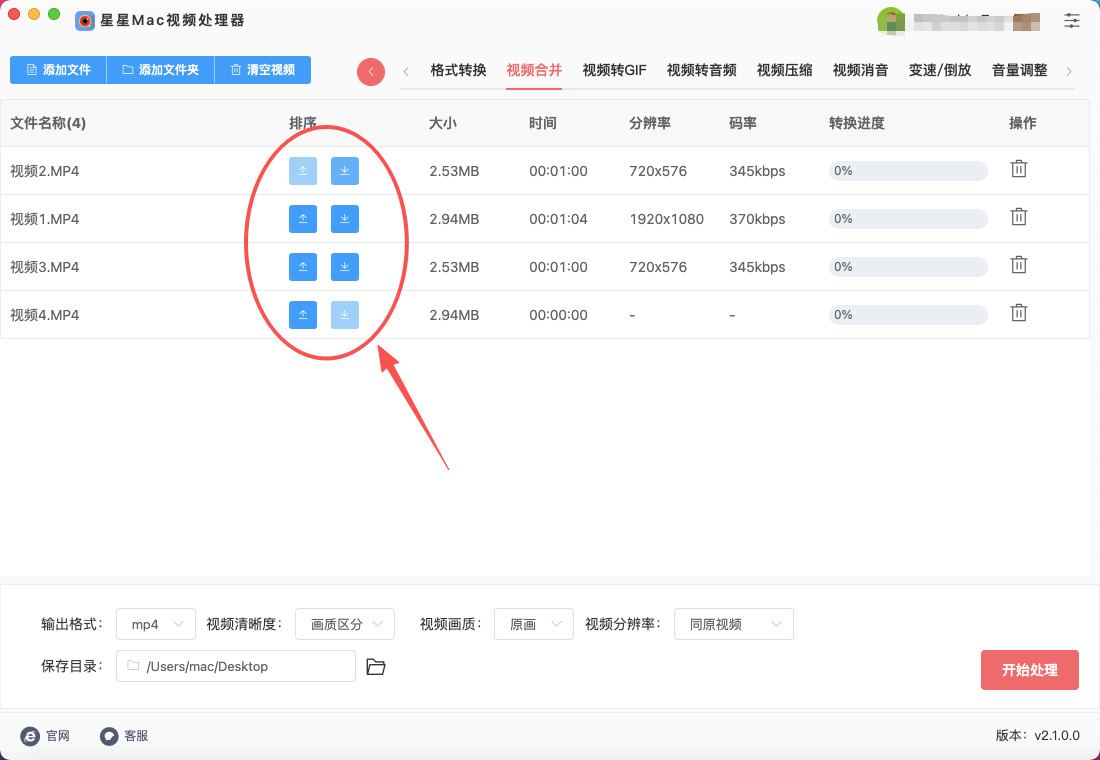Click progress bar of 视频1.MP4
1100x760 pixels.
pyautogui.click(x=908, y=219)
